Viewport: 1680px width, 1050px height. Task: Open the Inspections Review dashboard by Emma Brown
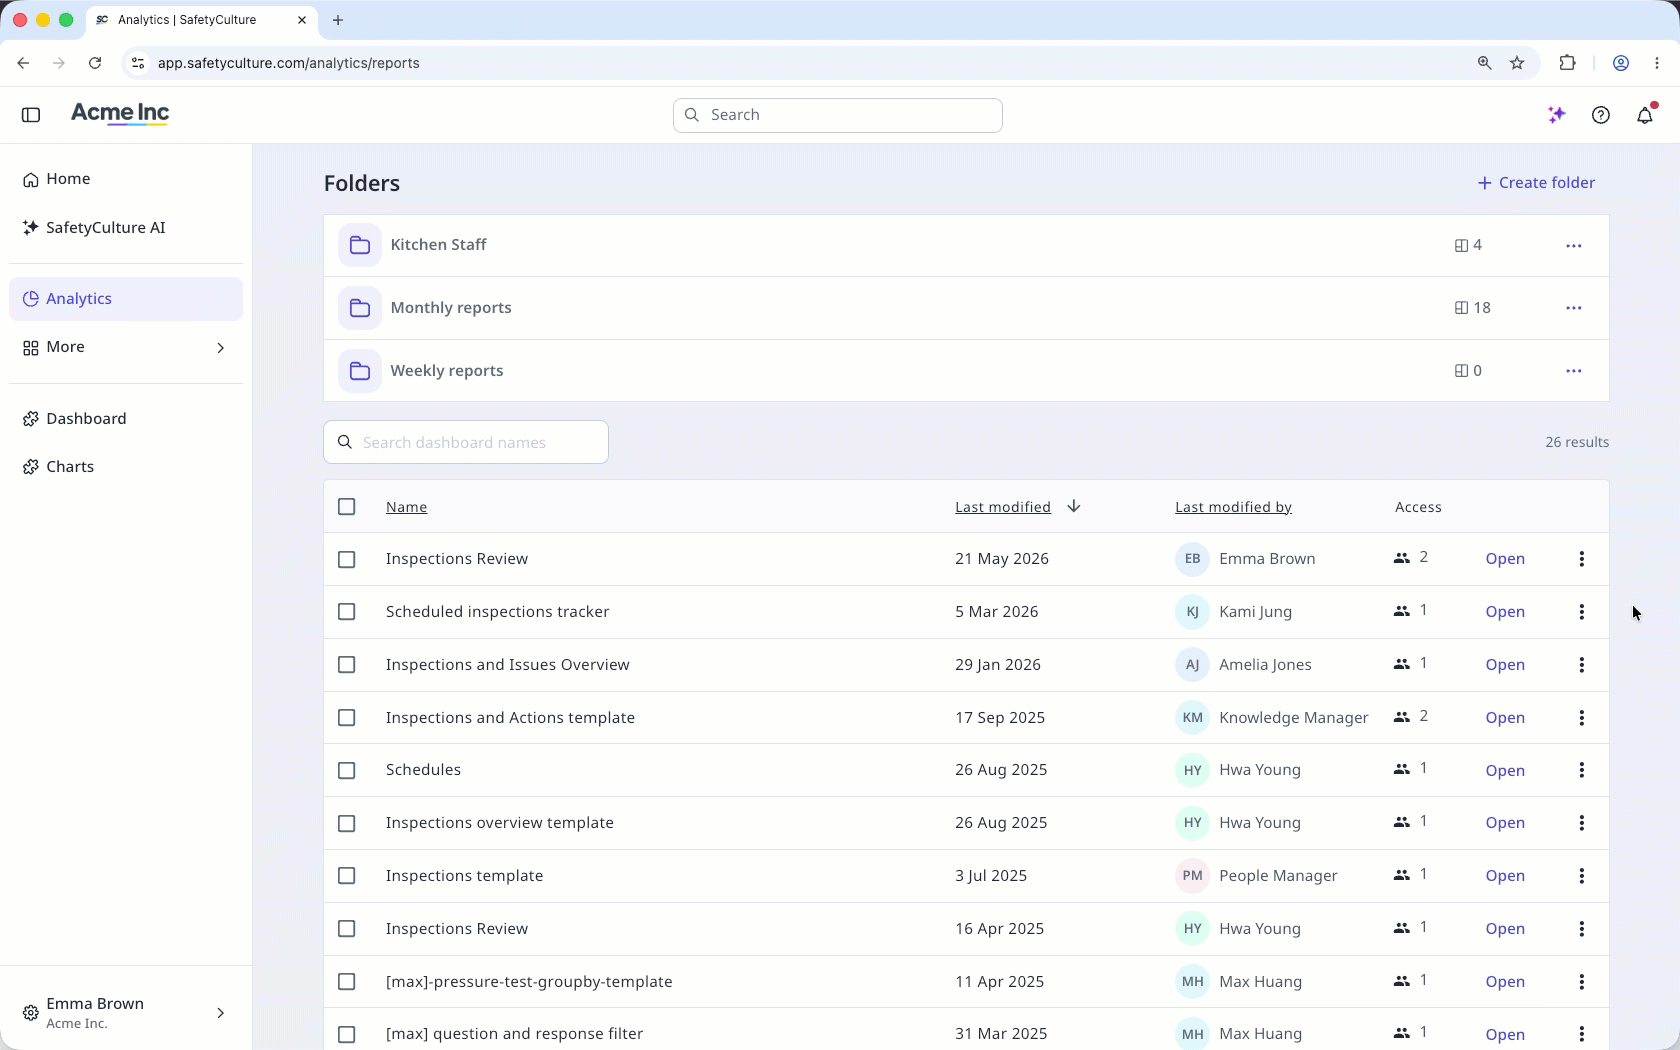tap(457, 559)
